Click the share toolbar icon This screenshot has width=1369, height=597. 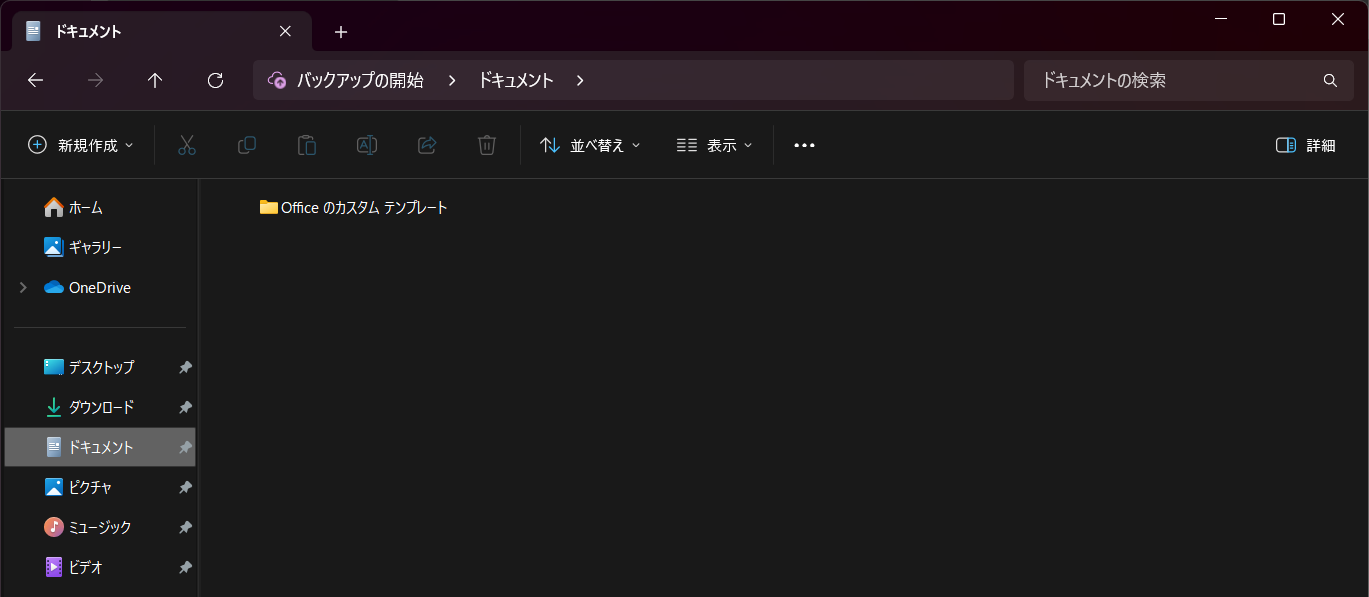[427, 145]
